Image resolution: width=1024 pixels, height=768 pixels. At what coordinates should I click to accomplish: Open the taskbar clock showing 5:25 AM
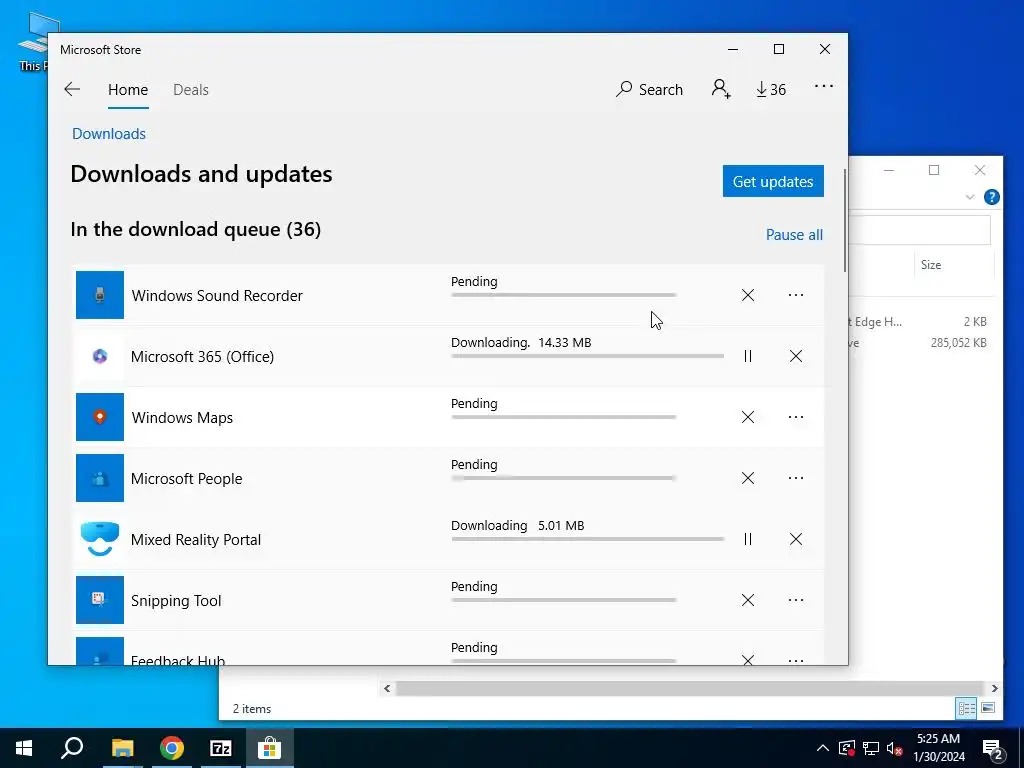(938, 748)
